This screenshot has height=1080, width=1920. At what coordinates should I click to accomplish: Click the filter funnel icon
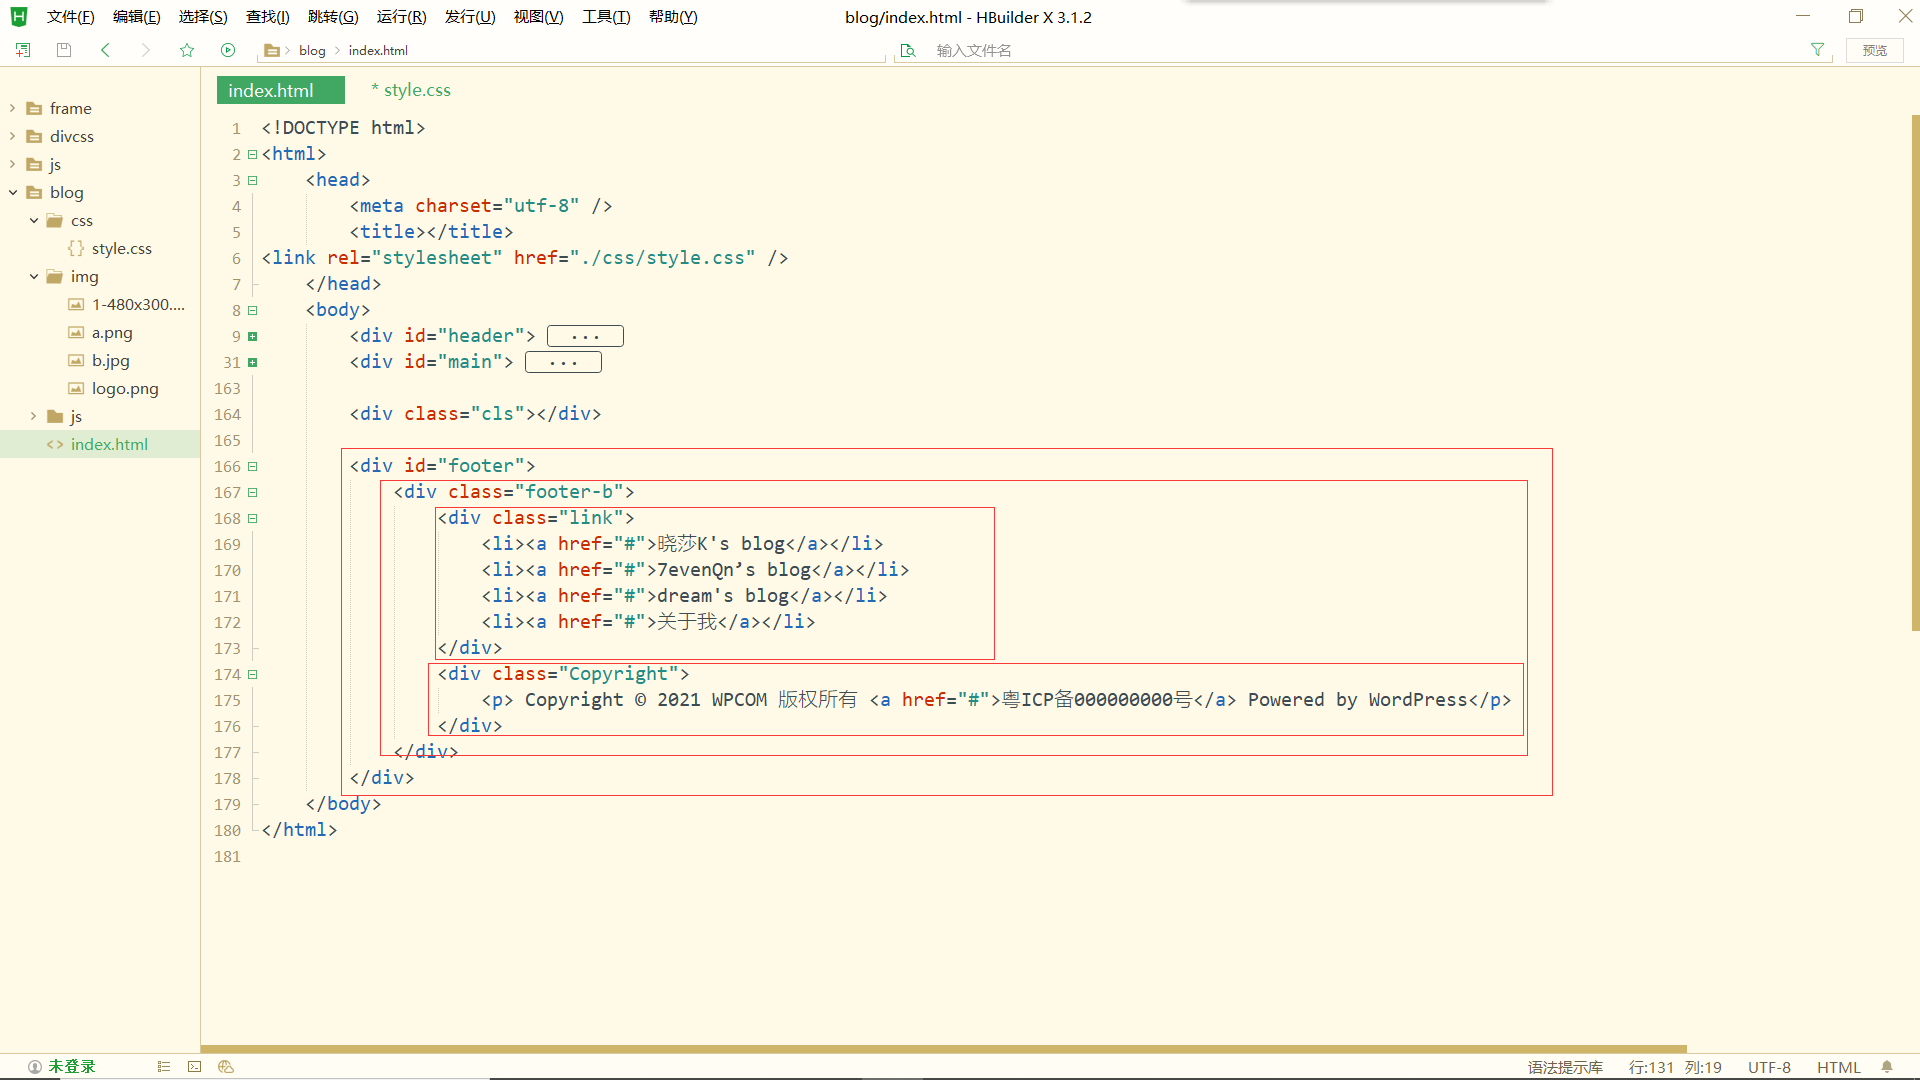click(1817, 50)
